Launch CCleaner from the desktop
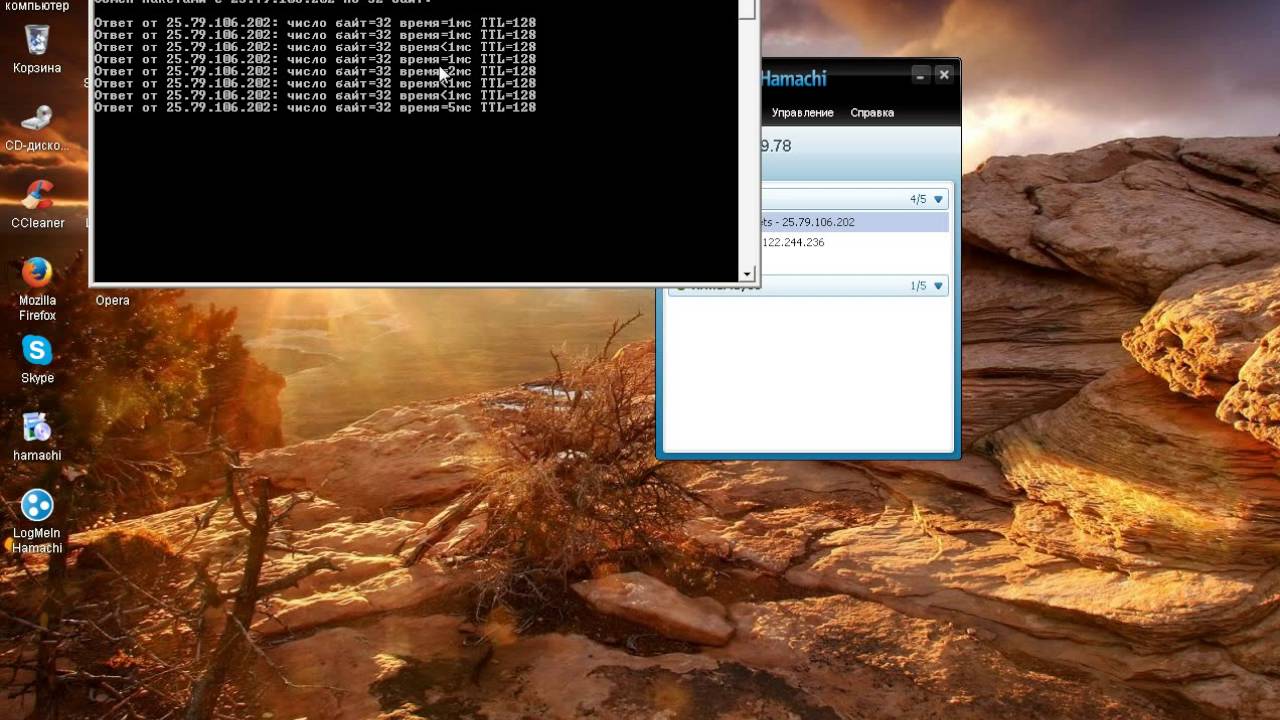Viewport: 1280px width, 720px height. [37, 204]
